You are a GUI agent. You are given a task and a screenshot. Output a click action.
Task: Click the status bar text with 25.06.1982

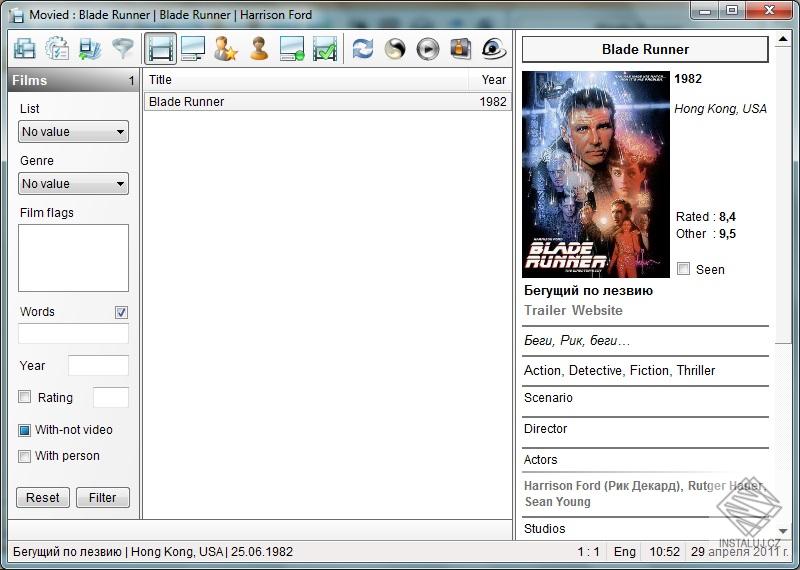pos(153,552)
